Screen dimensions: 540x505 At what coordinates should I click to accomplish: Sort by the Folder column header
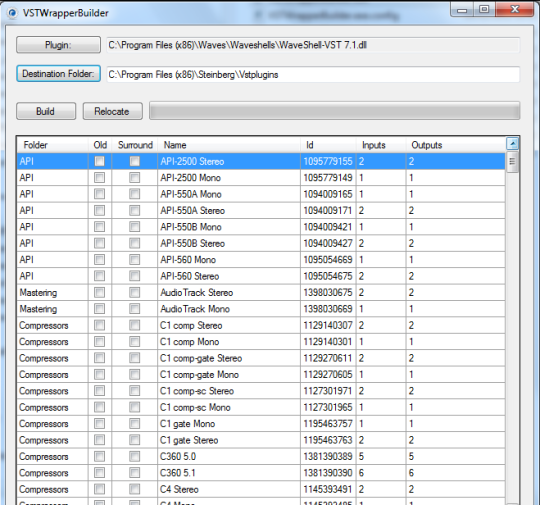click(x=52, y=145)
